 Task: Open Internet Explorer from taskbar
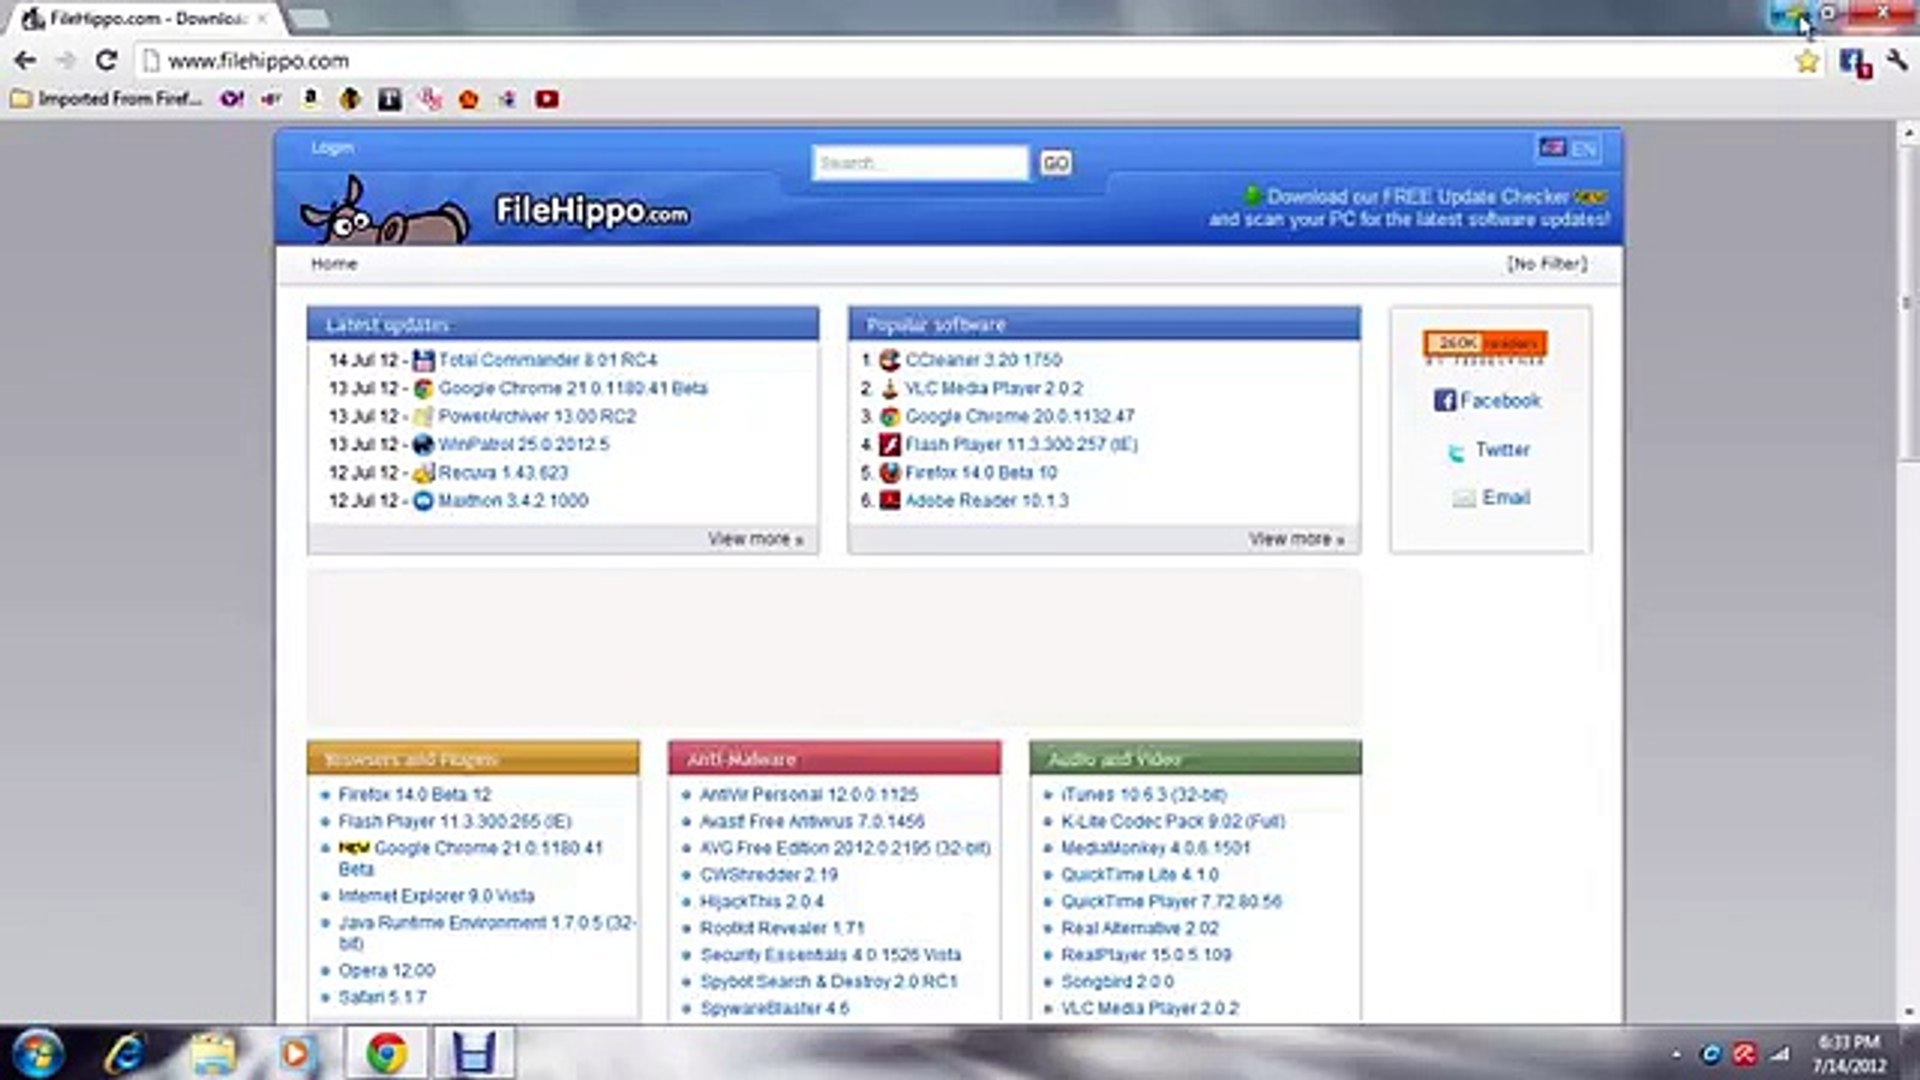pyautogui.click(x=125, y=1053)
